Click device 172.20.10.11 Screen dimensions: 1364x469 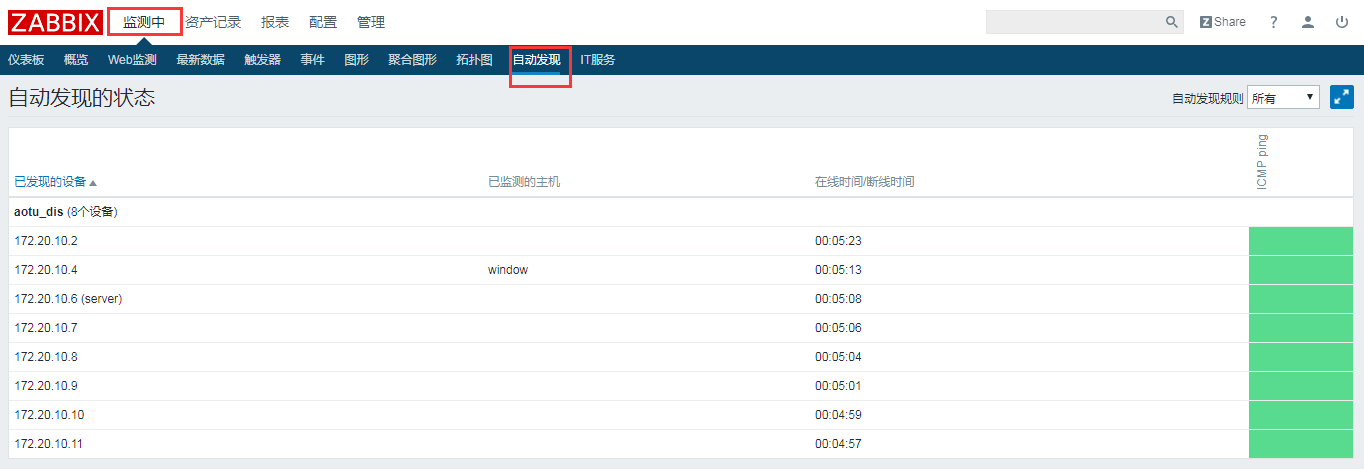tap(49, 444)
